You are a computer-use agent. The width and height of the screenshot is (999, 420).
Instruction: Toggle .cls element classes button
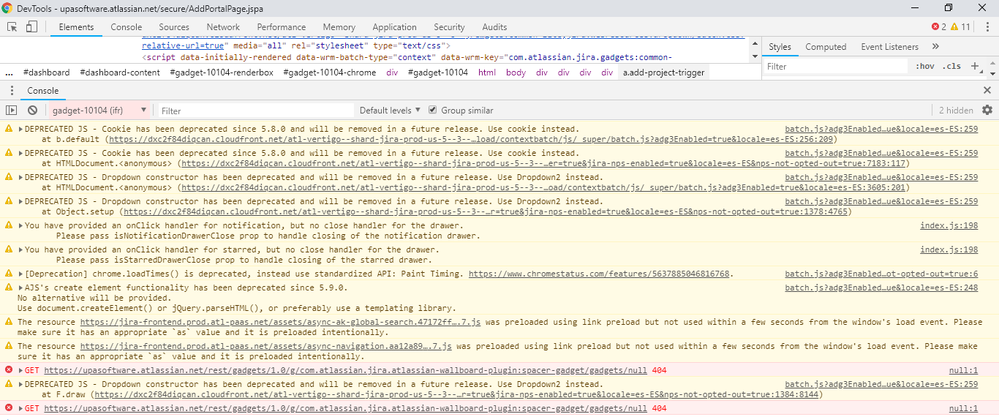[952, 66]
